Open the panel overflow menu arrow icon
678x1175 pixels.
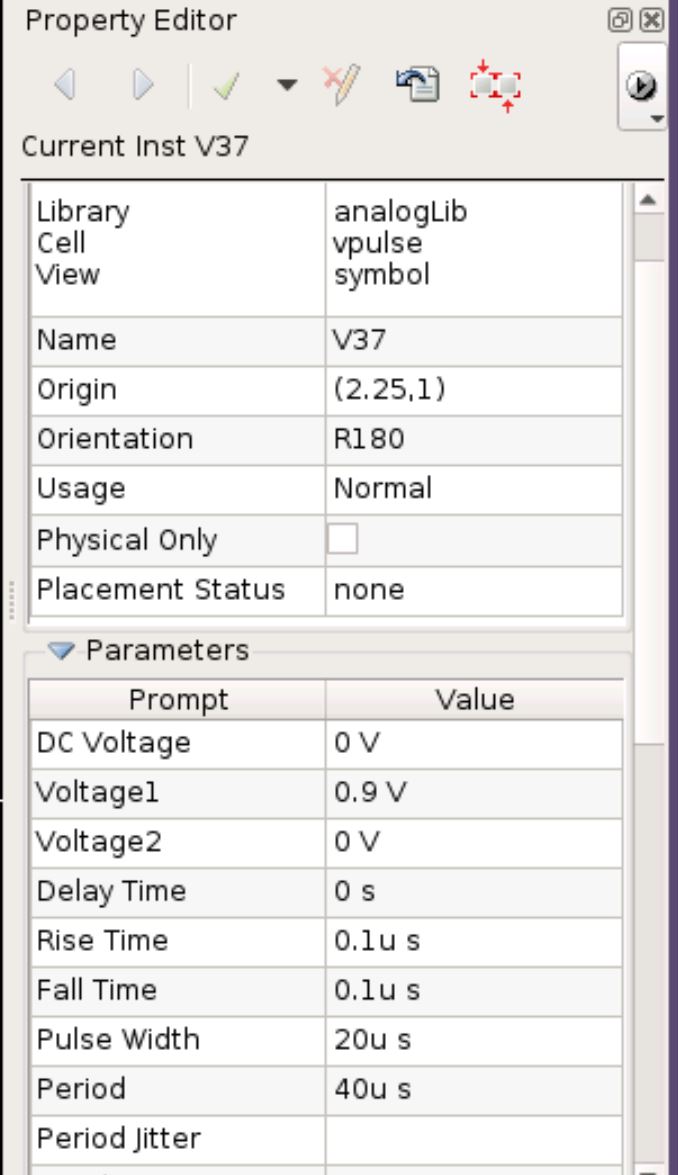click(642, 84)
